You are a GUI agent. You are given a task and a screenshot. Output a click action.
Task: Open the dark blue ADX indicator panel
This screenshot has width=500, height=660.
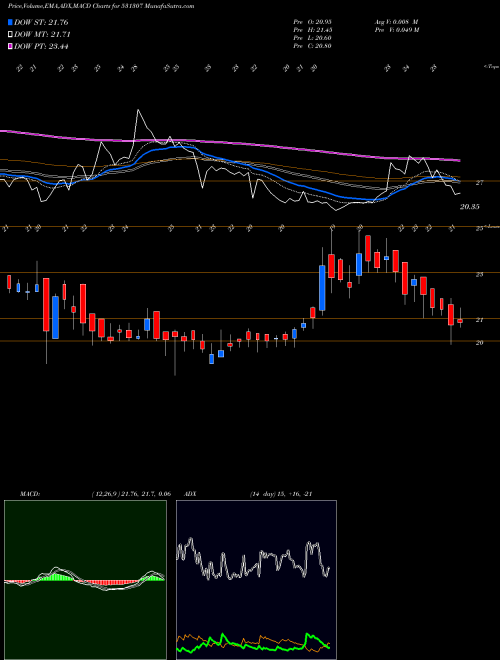[x=256, y=580]
